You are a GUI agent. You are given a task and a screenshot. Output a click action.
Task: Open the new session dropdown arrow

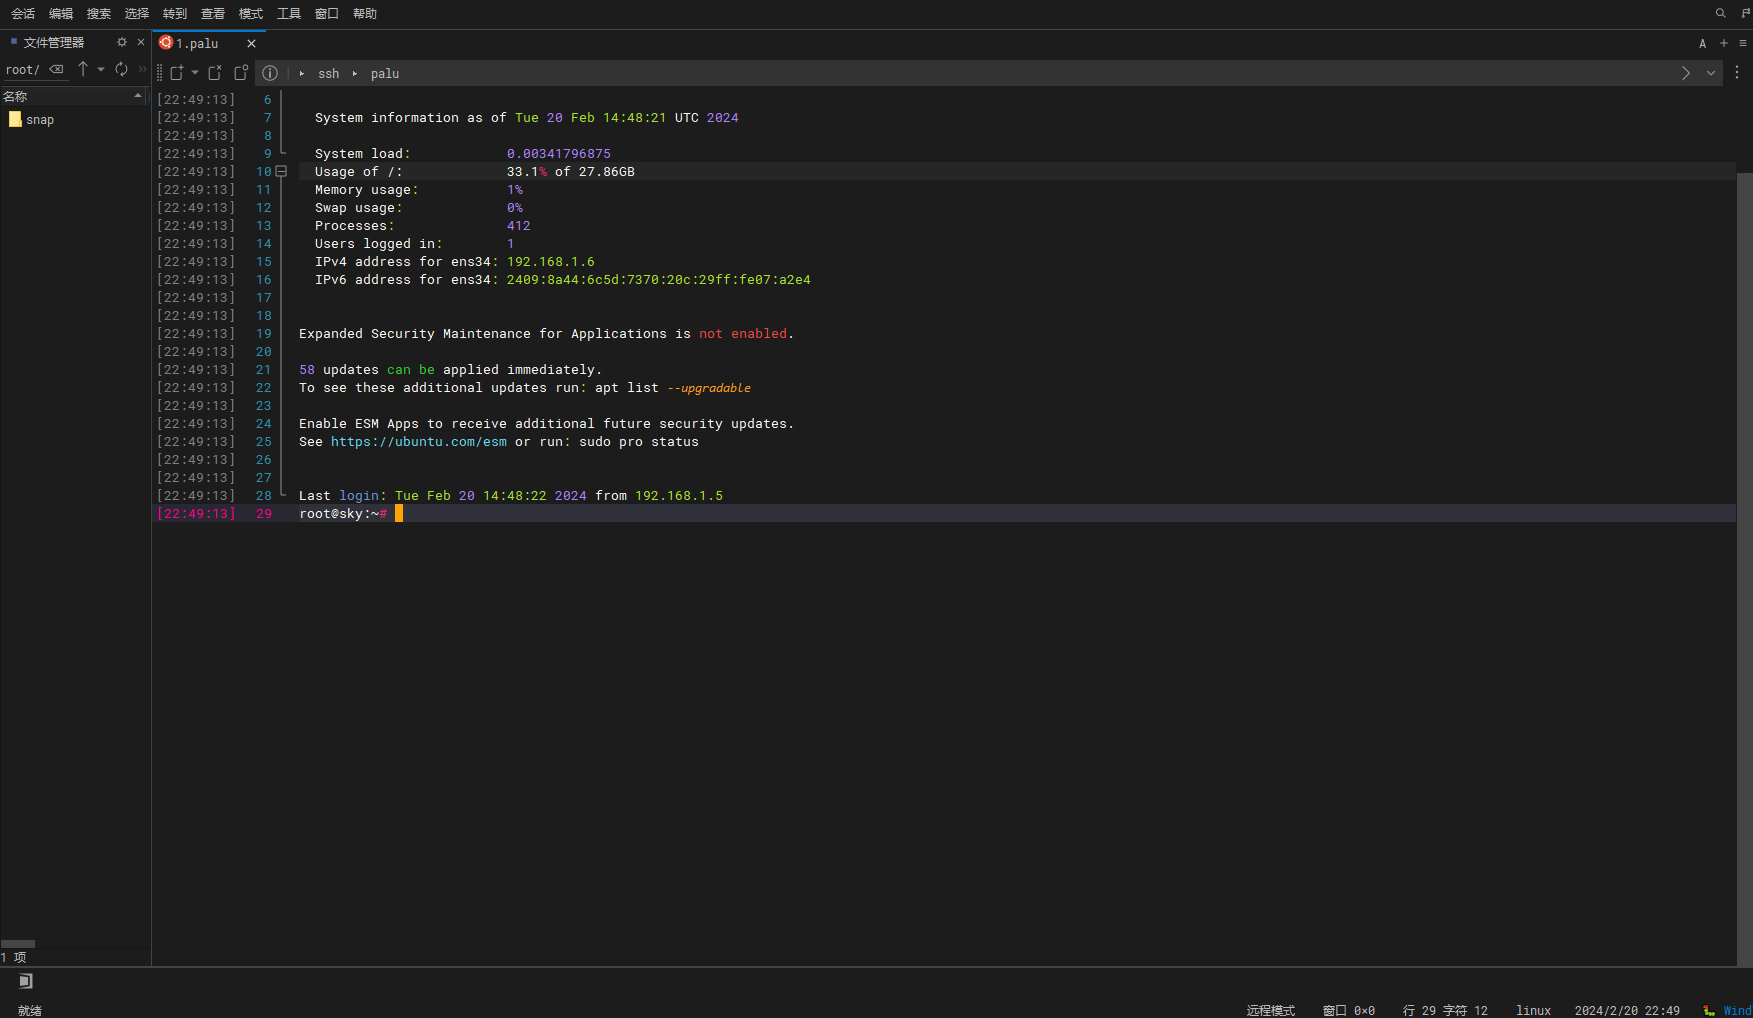[195, 73]
